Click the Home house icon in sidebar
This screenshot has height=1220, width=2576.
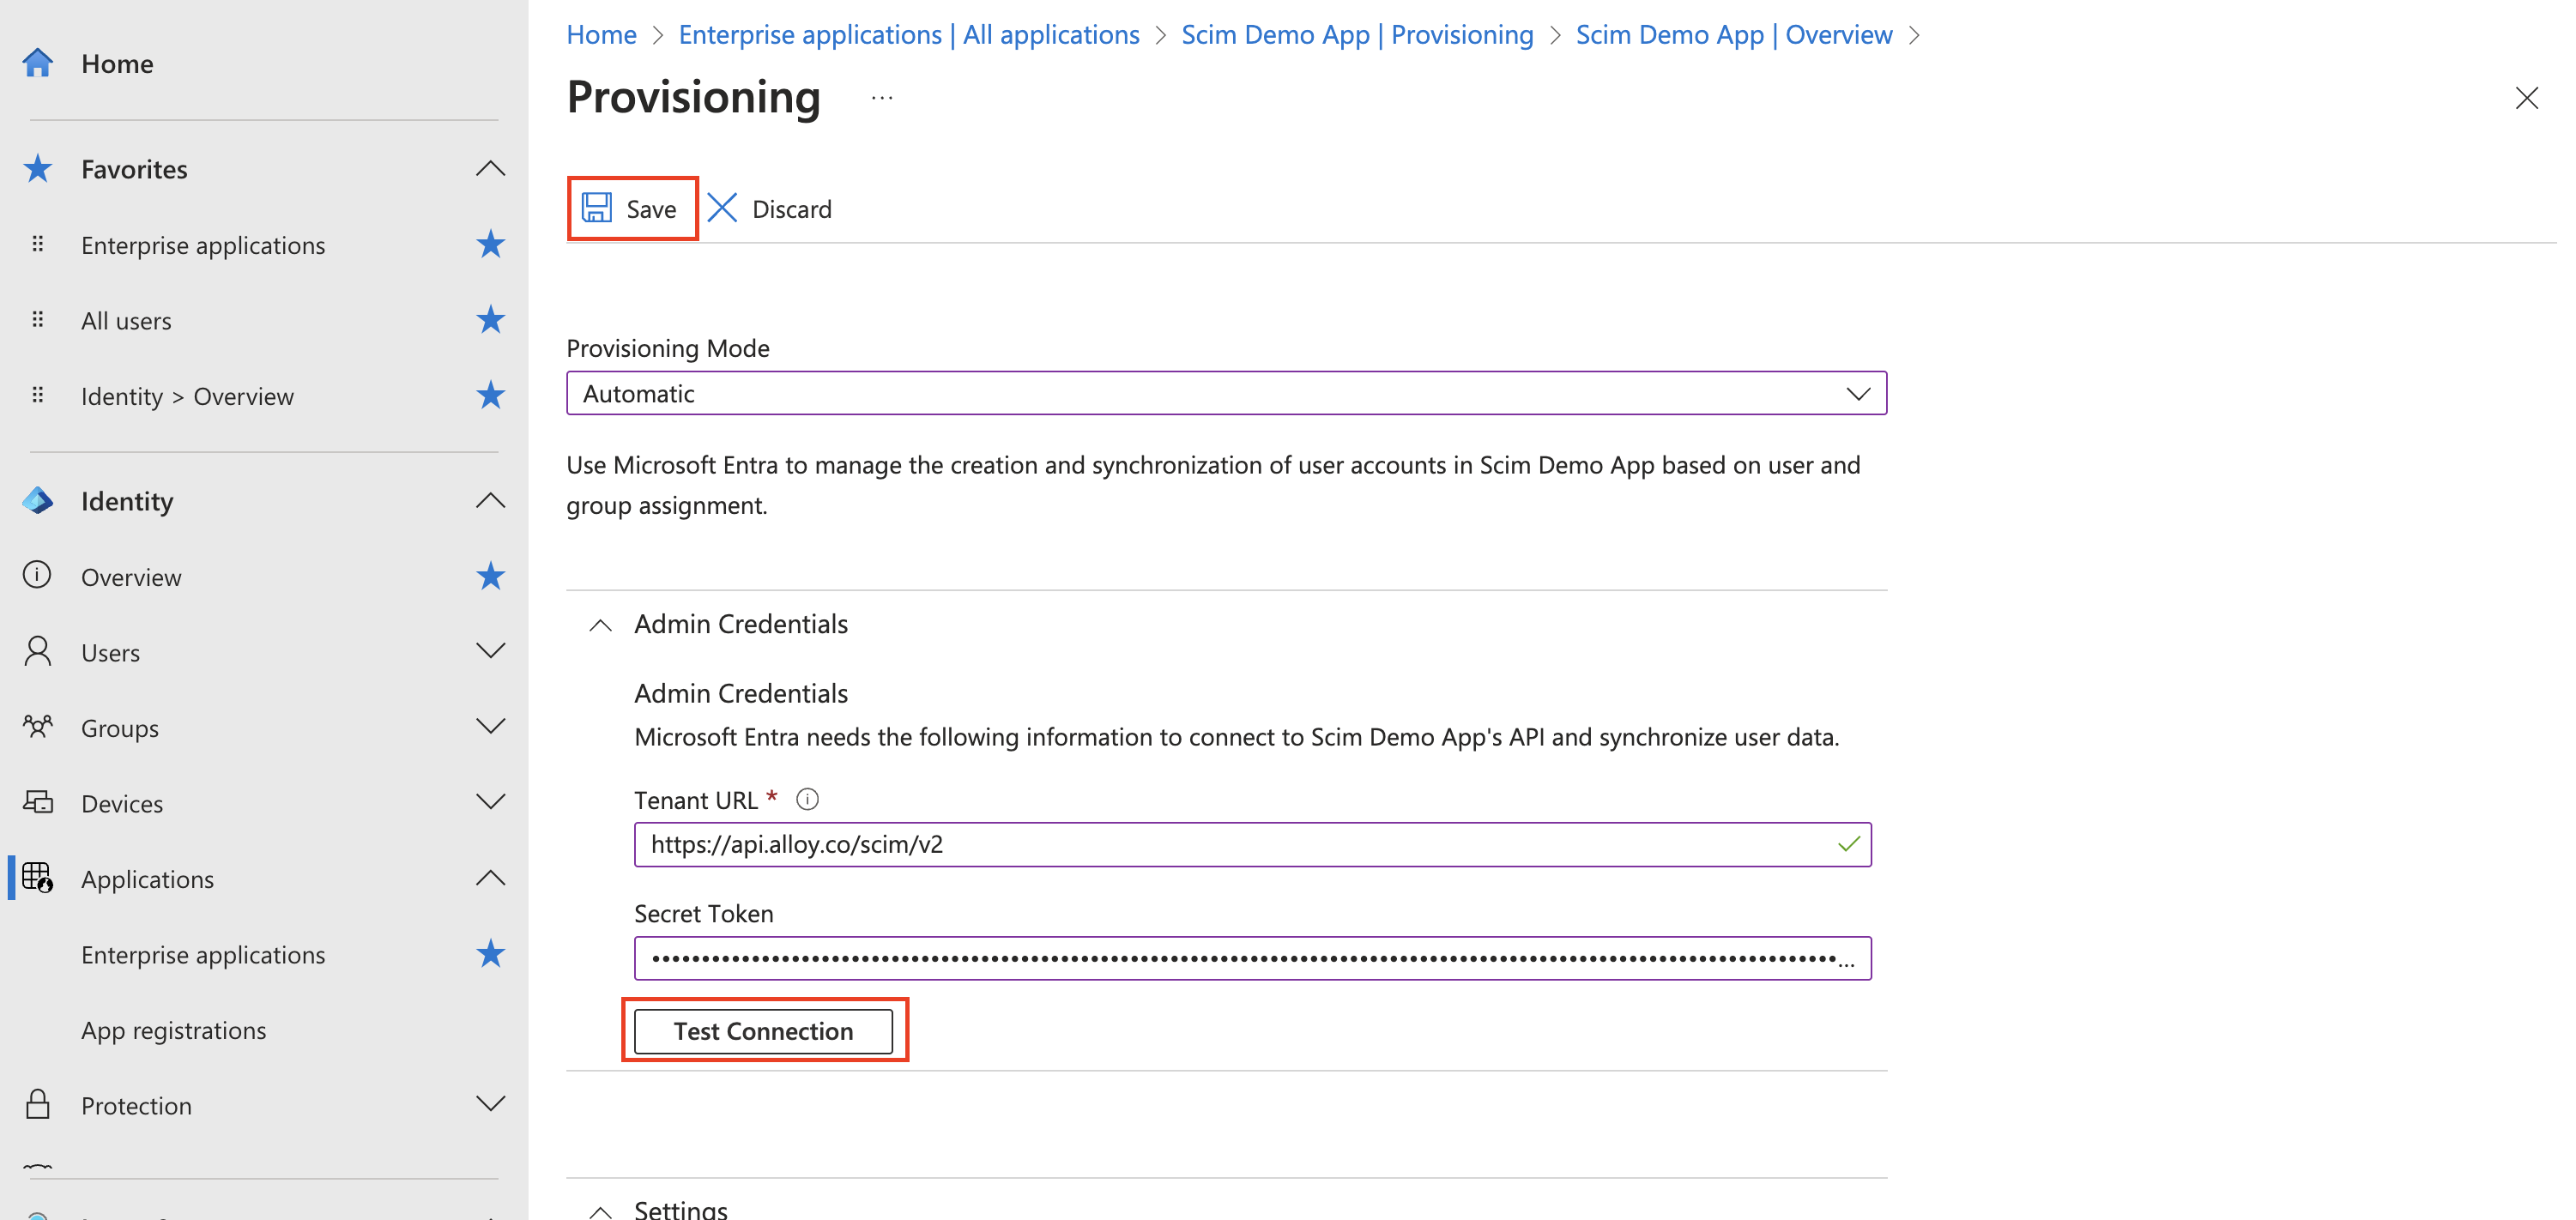(38, 63)
